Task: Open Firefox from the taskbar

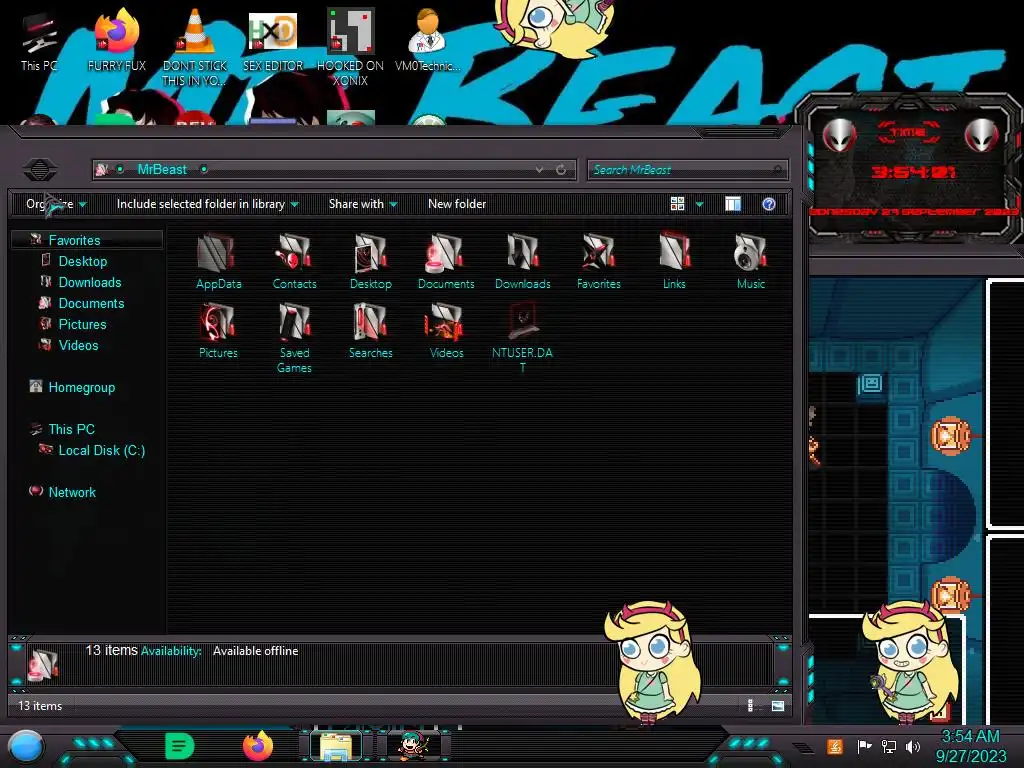Action: [x=258, y=745]
